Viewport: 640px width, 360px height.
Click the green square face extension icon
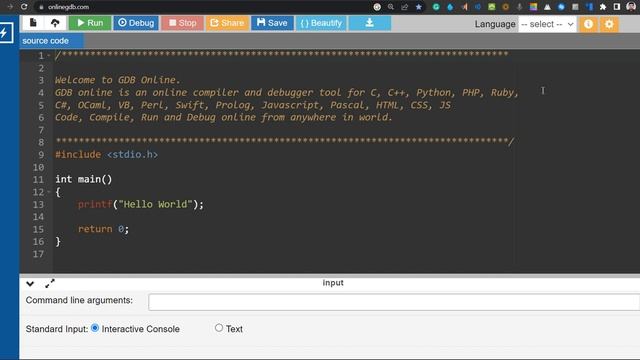point(491,7)
